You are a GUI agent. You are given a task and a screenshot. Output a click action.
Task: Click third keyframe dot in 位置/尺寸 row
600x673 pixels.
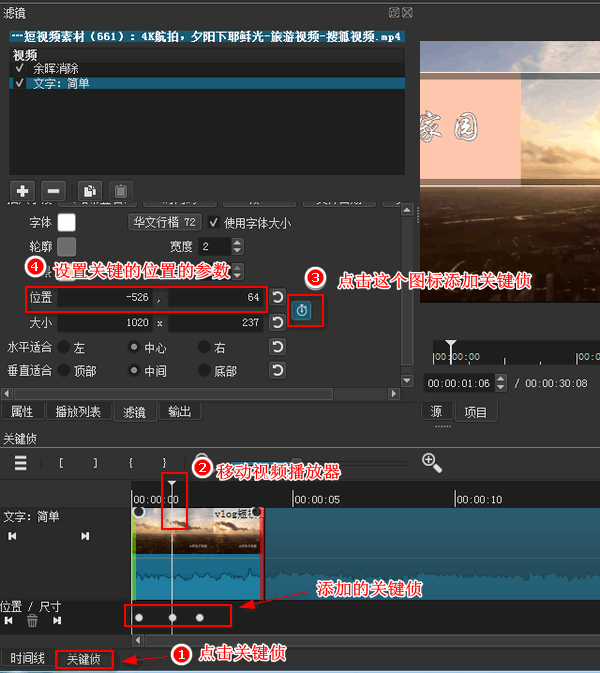[200, 618]
